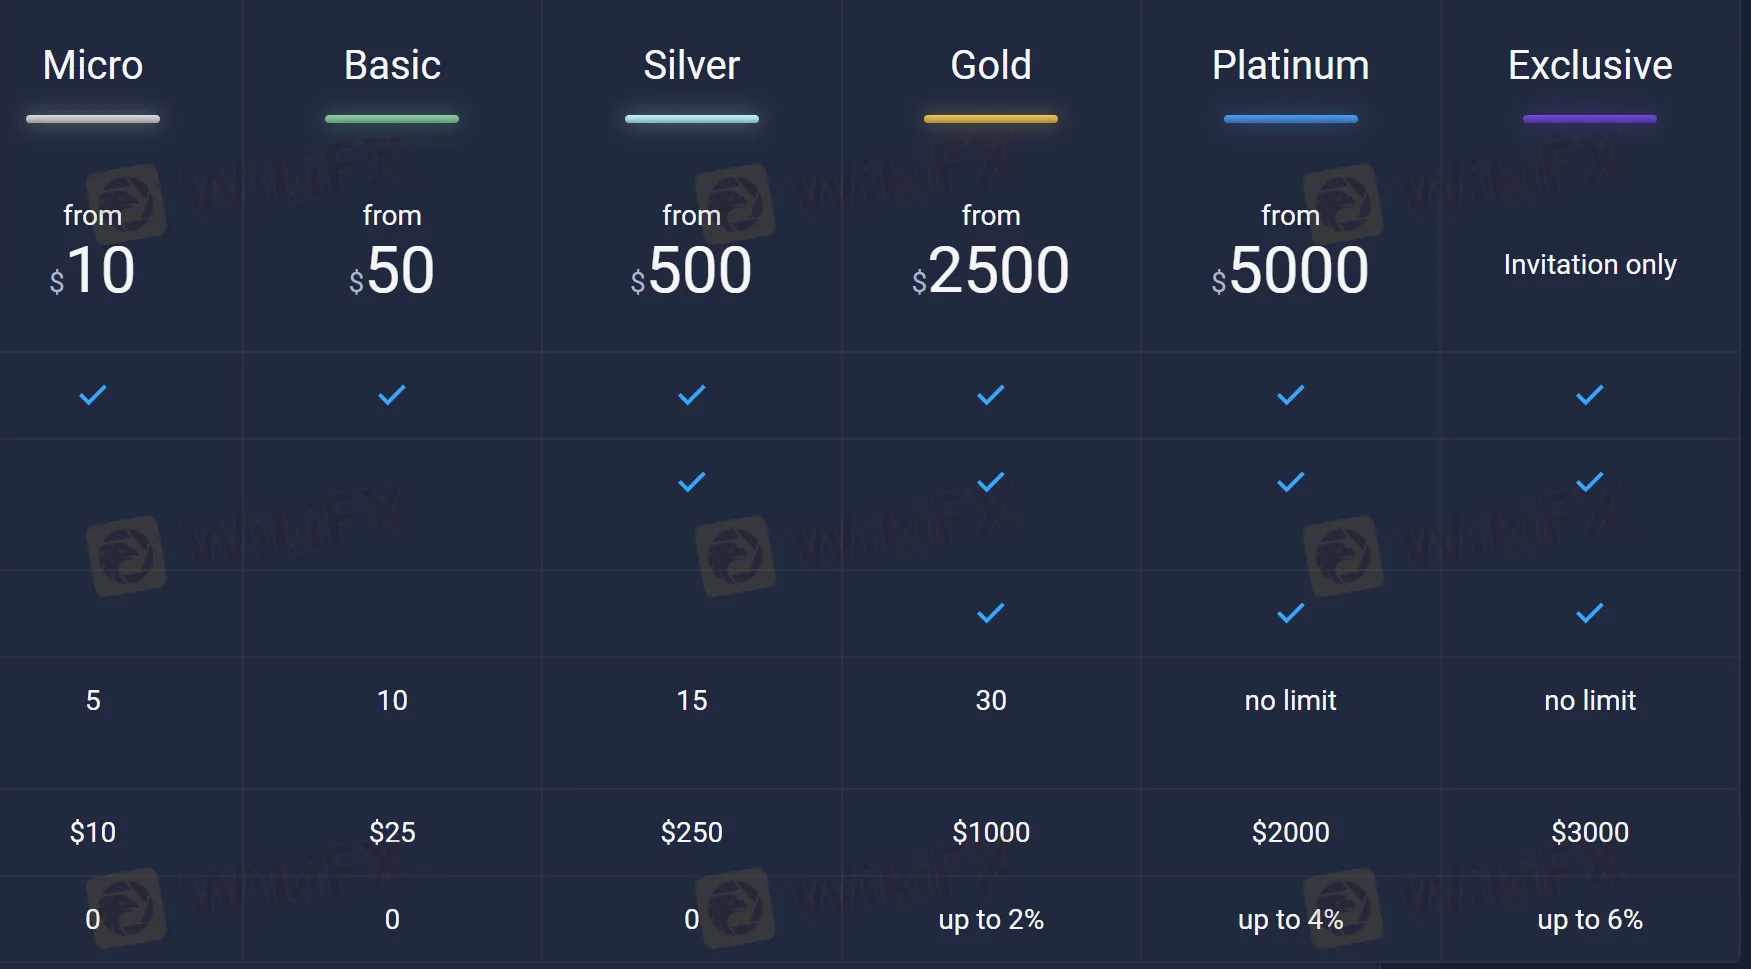This screenshot has width=1751, height=969.
Task: Click the '$2000' Platinum value
Action: (x=1291, y=832)
